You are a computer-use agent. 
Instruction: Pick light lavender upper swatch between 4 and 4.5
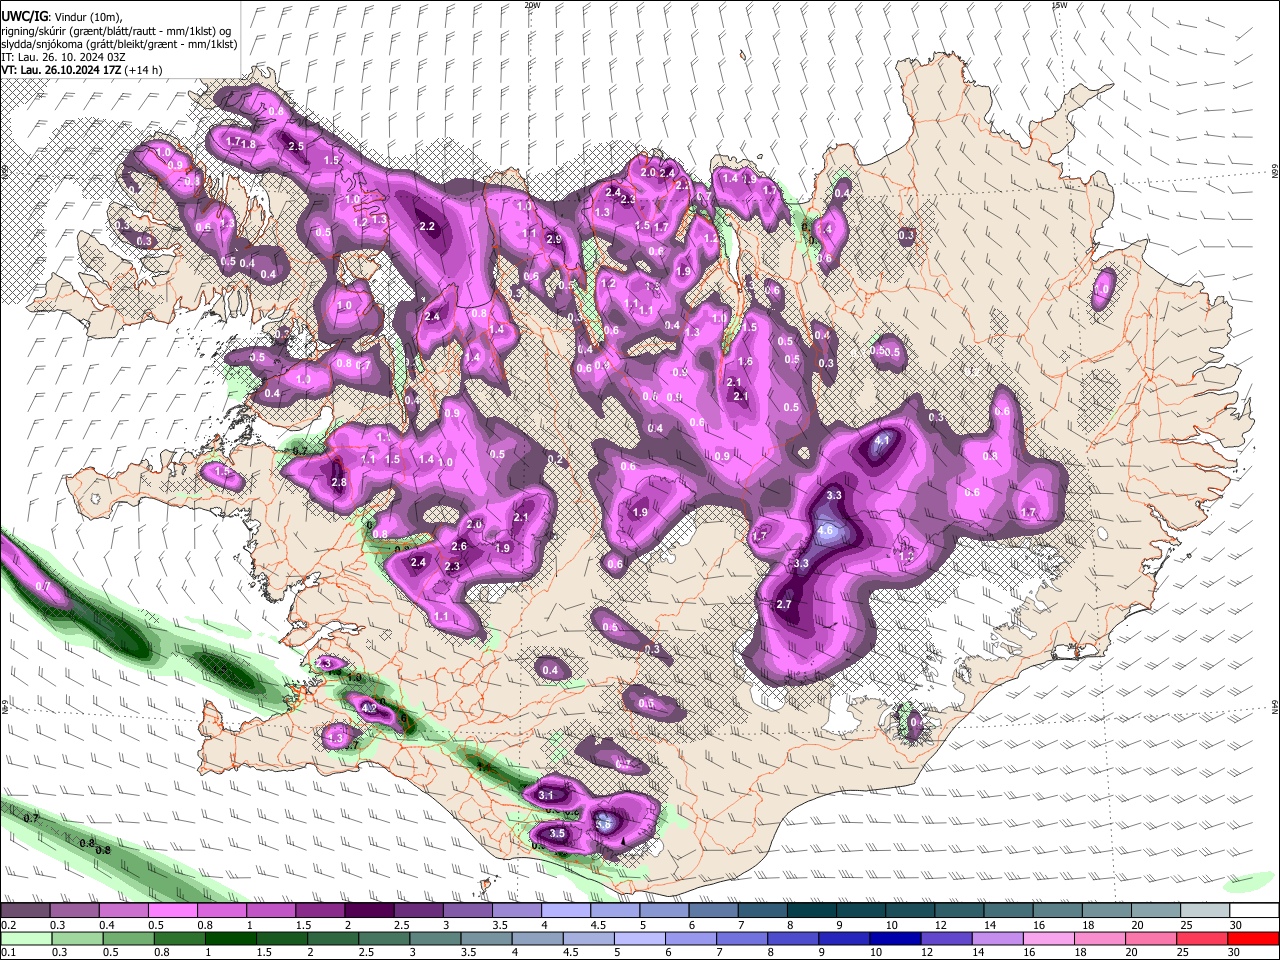point(565,910)
